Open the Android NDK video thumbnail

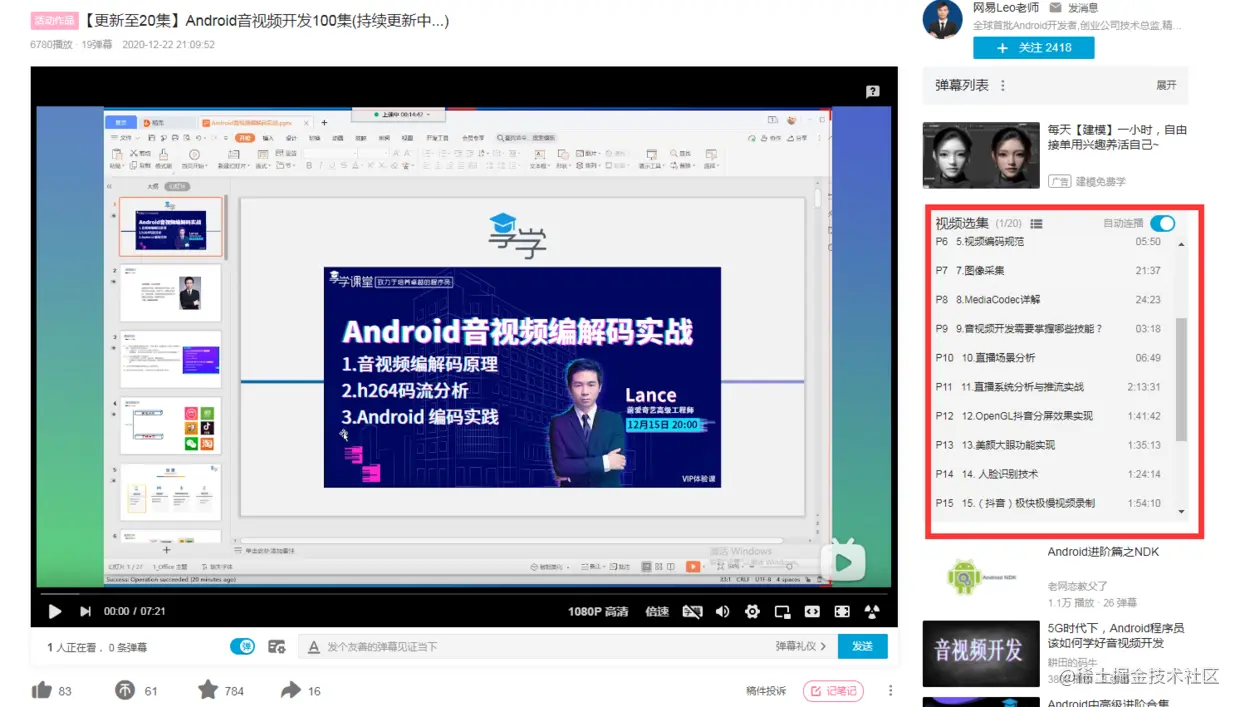pyautogui.click(x=981, y=576)
